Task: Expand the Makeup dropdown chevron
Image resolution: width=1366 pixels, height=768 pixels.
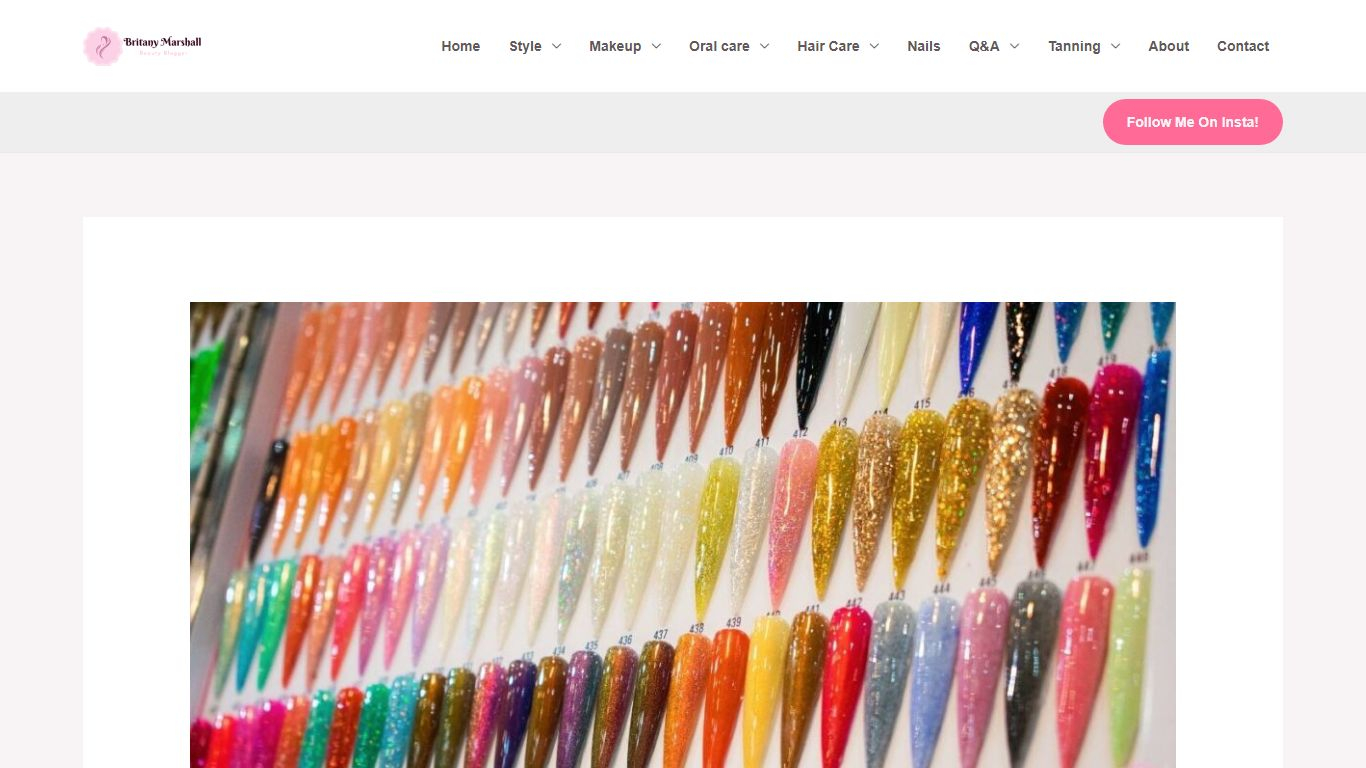Action: point(656,46)
